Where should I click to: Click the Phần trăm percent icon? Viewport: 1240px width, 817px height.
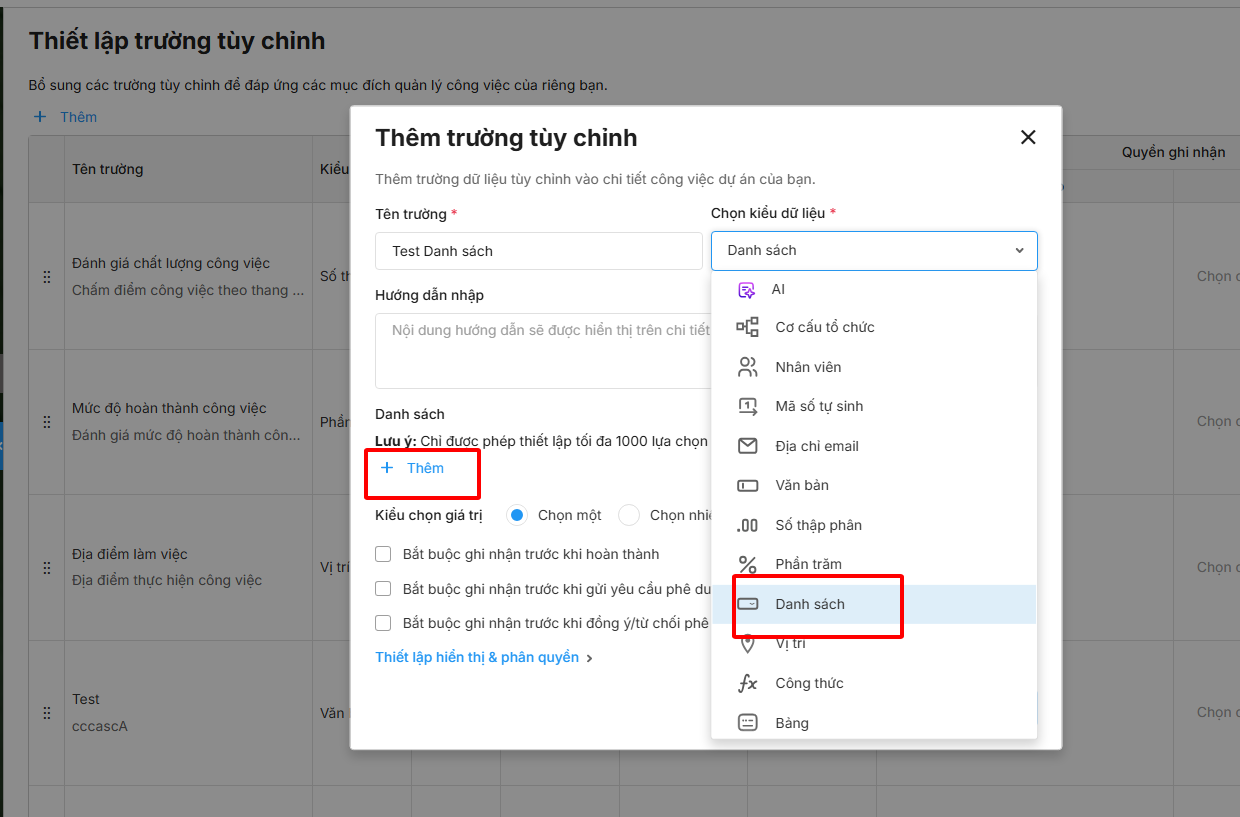[747, 564]
